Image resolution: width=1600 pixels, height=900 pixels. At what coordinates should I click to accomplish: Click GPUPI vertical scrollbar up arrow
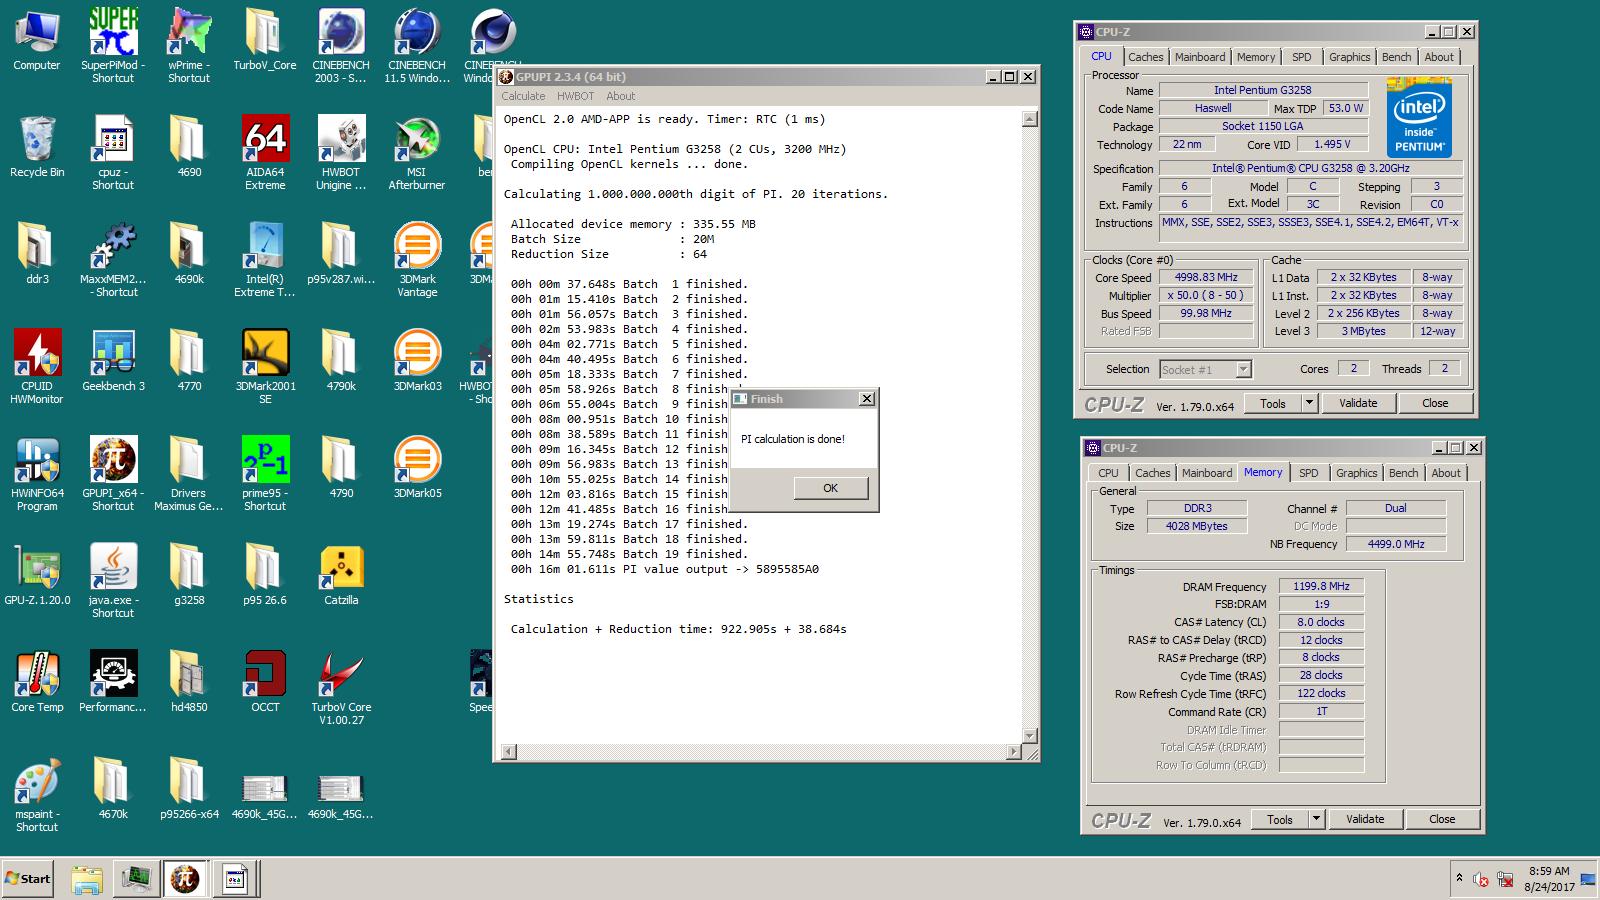click(x=1029, y=119)
